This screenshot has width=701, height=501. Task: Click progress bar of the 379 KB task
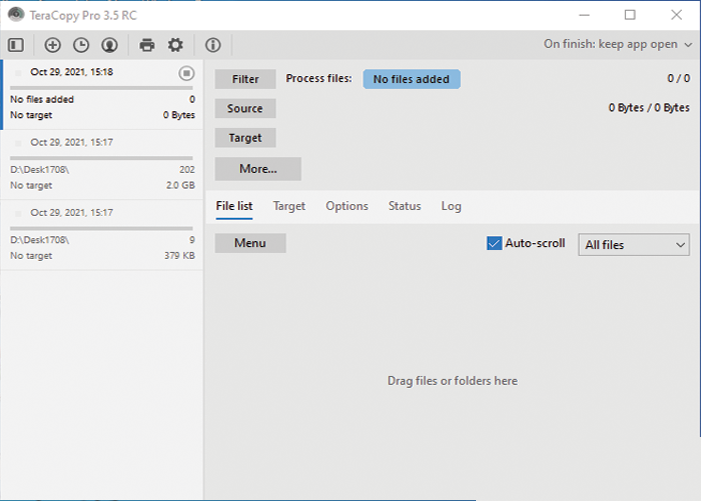[101, 228]
